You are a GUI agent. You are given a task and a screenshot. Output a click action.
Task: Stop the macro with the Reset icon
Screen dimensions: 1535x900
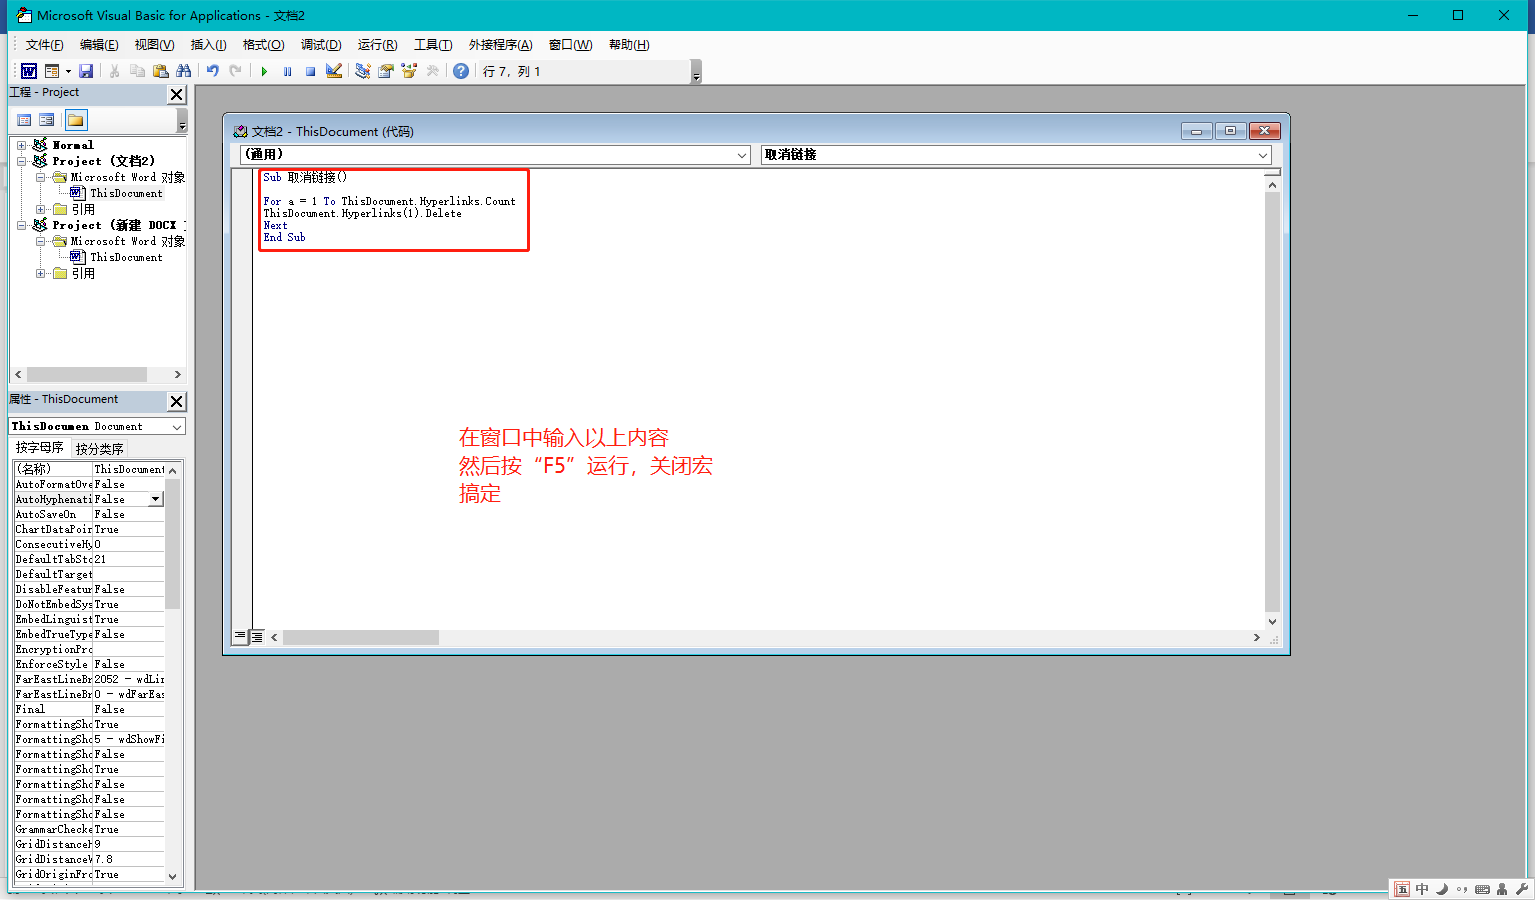pyautogui.click(x=310, y=71)
